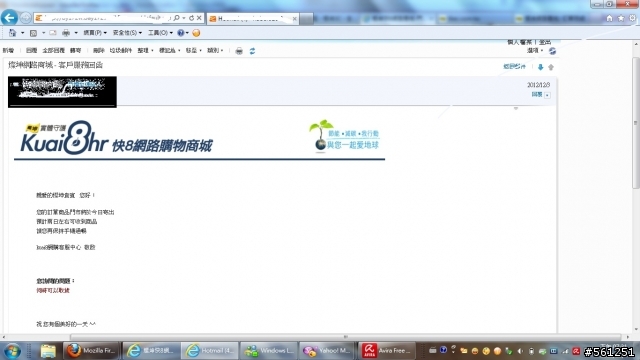Go back with the browser Back arrow
Screen dimensions: 640x360
(x=9, y=18)
